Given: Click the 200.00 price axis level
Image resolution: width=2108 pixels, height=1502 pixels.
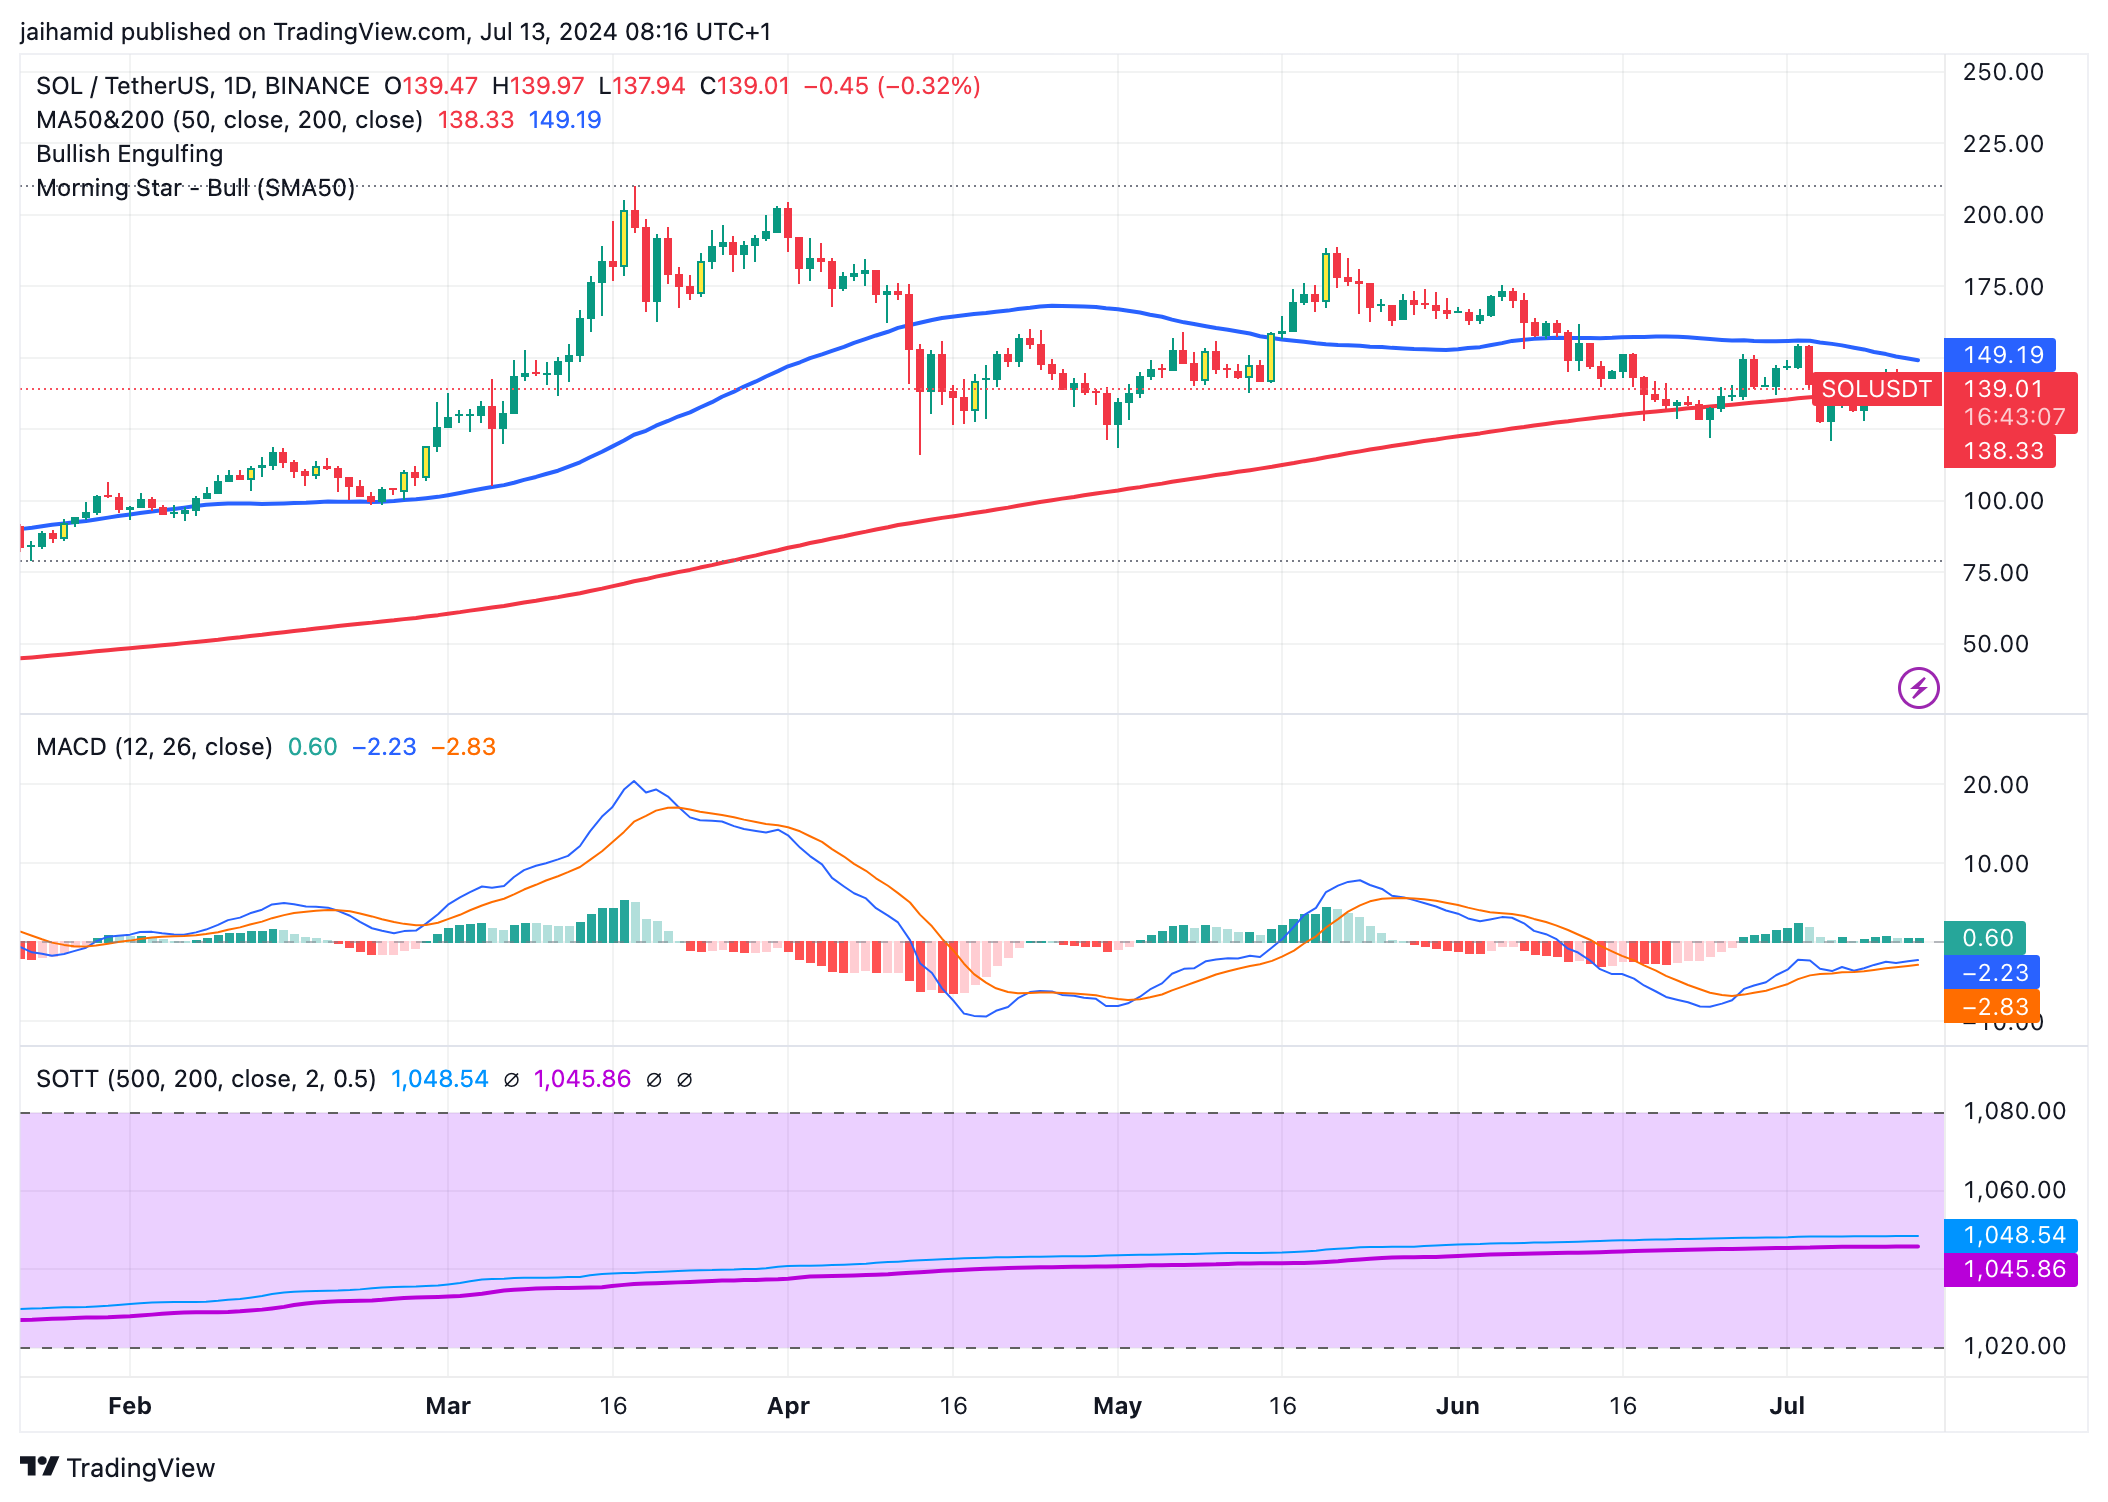Looking at the screenshot, I should pyautogui.click(x=2003, y=215).
